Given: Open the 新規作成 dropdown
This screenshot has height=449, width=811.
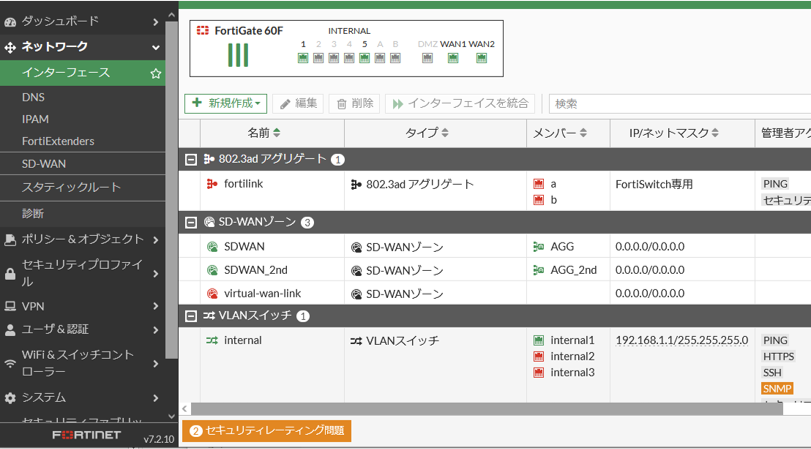Looking at the screenshot, I should (x=226, y=103).
